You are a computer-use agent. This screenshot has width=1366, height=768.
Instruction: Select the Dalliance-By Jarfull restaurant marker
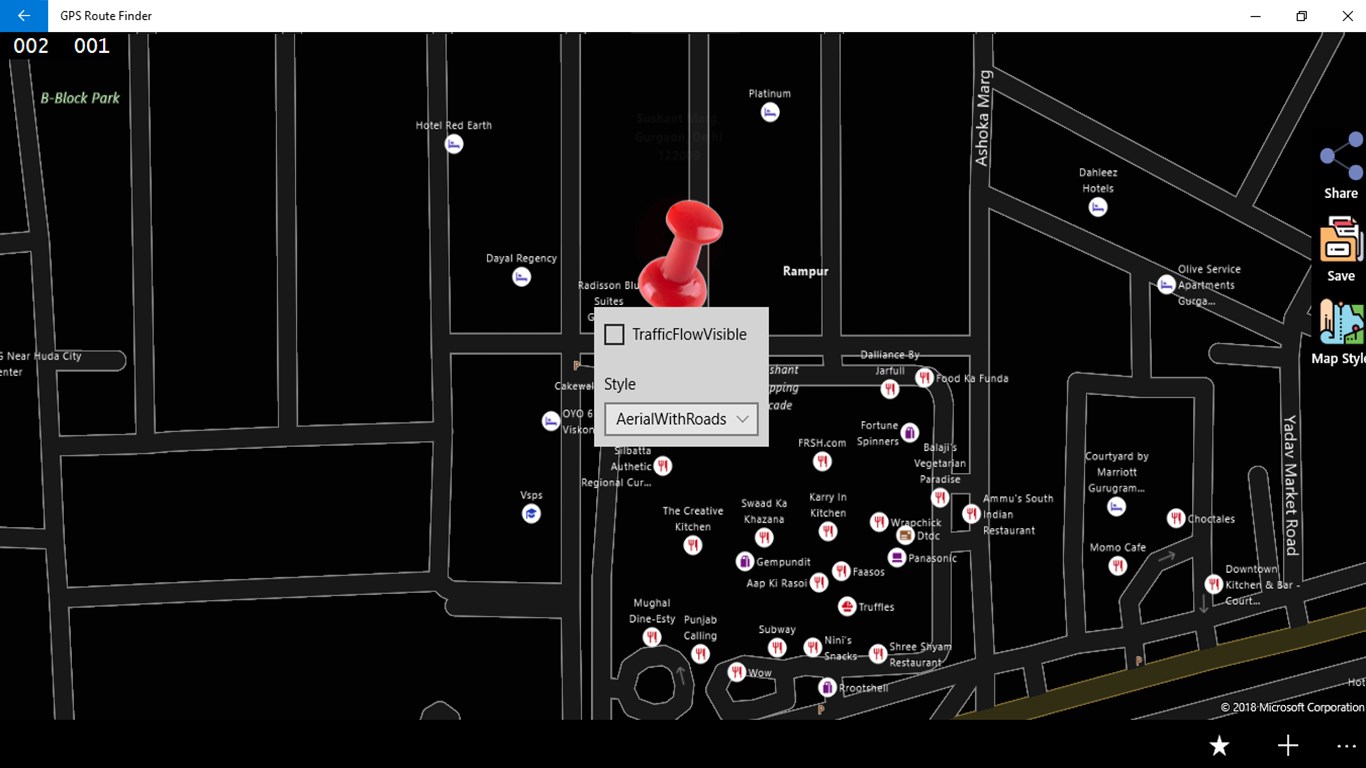890,389
